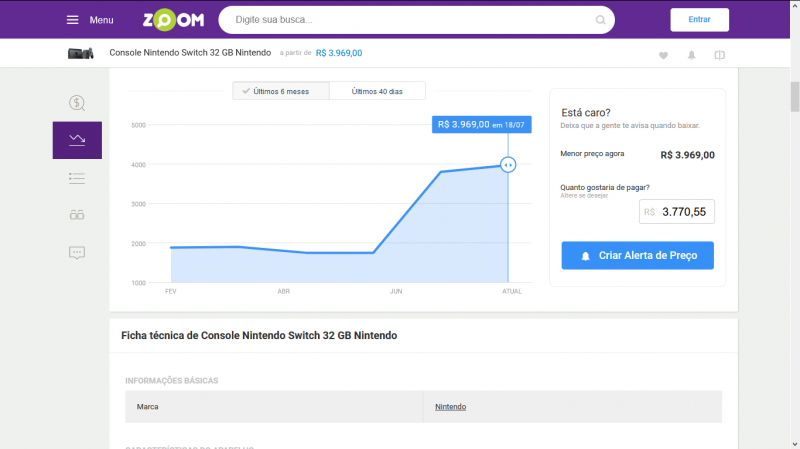Click the ATUAL axis label

click(512, 291)
